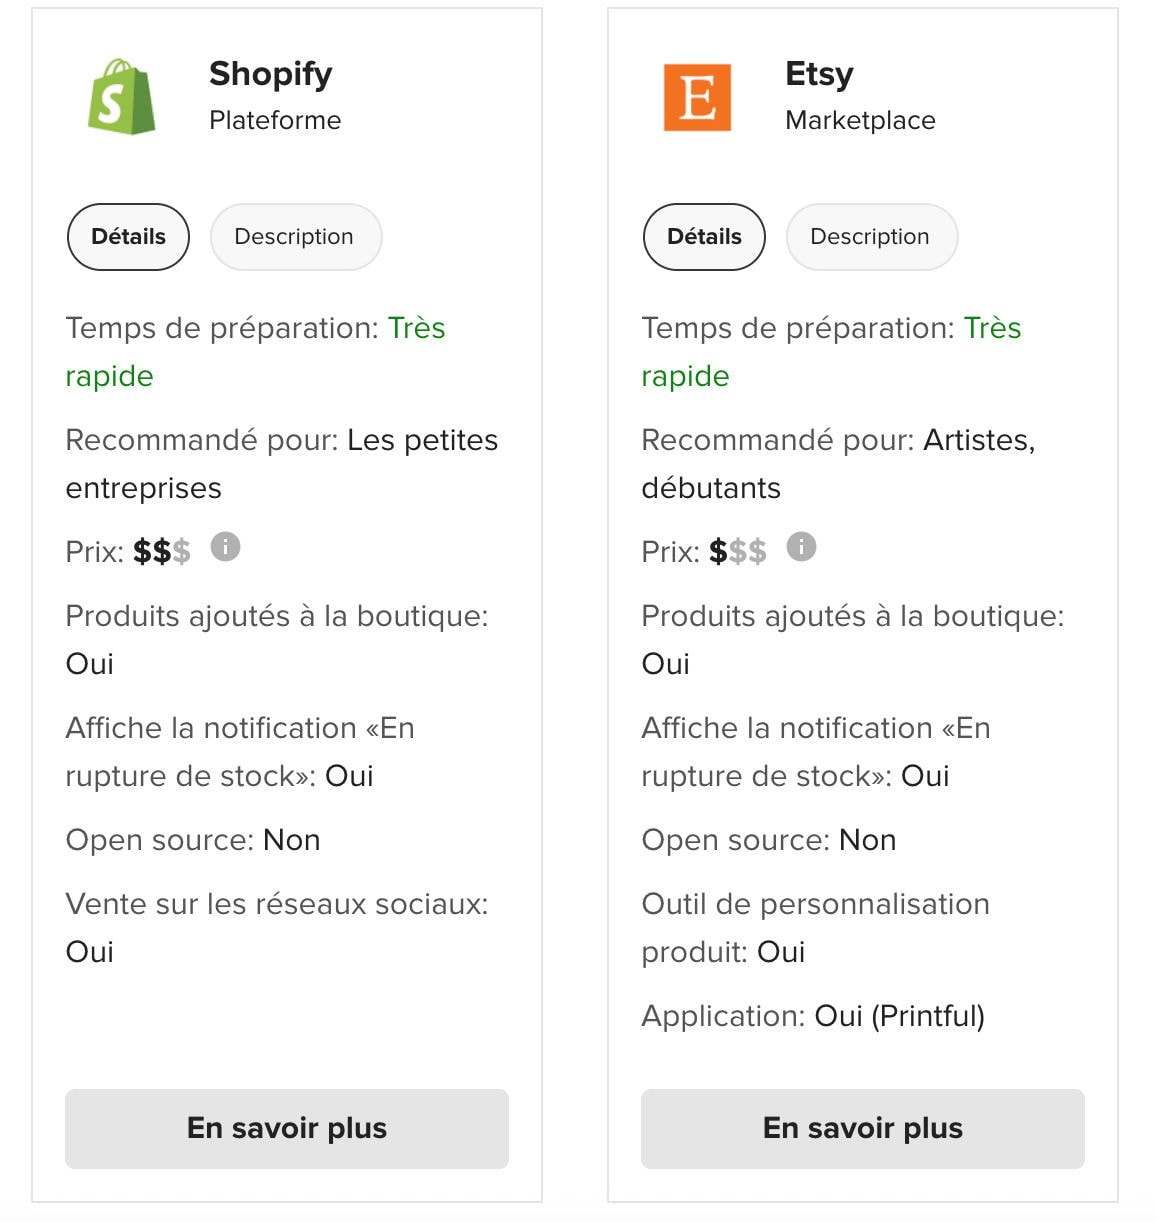This screenshot has width=1156, height=1222.
Task: Open price info icon on Etsy card
Action: click(x=802, y=547)
